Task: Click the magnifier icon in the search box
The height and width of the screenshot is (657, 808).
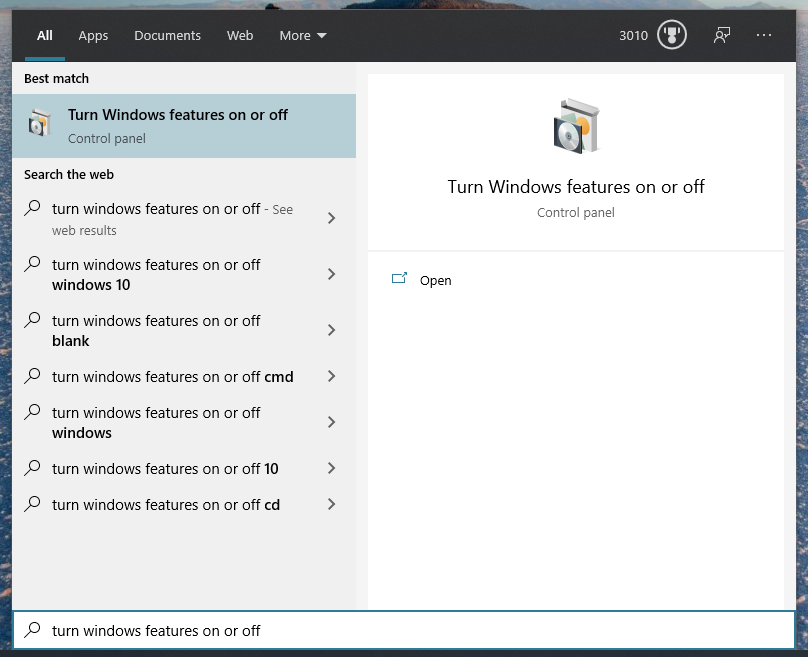Action: tap(32, 629)
